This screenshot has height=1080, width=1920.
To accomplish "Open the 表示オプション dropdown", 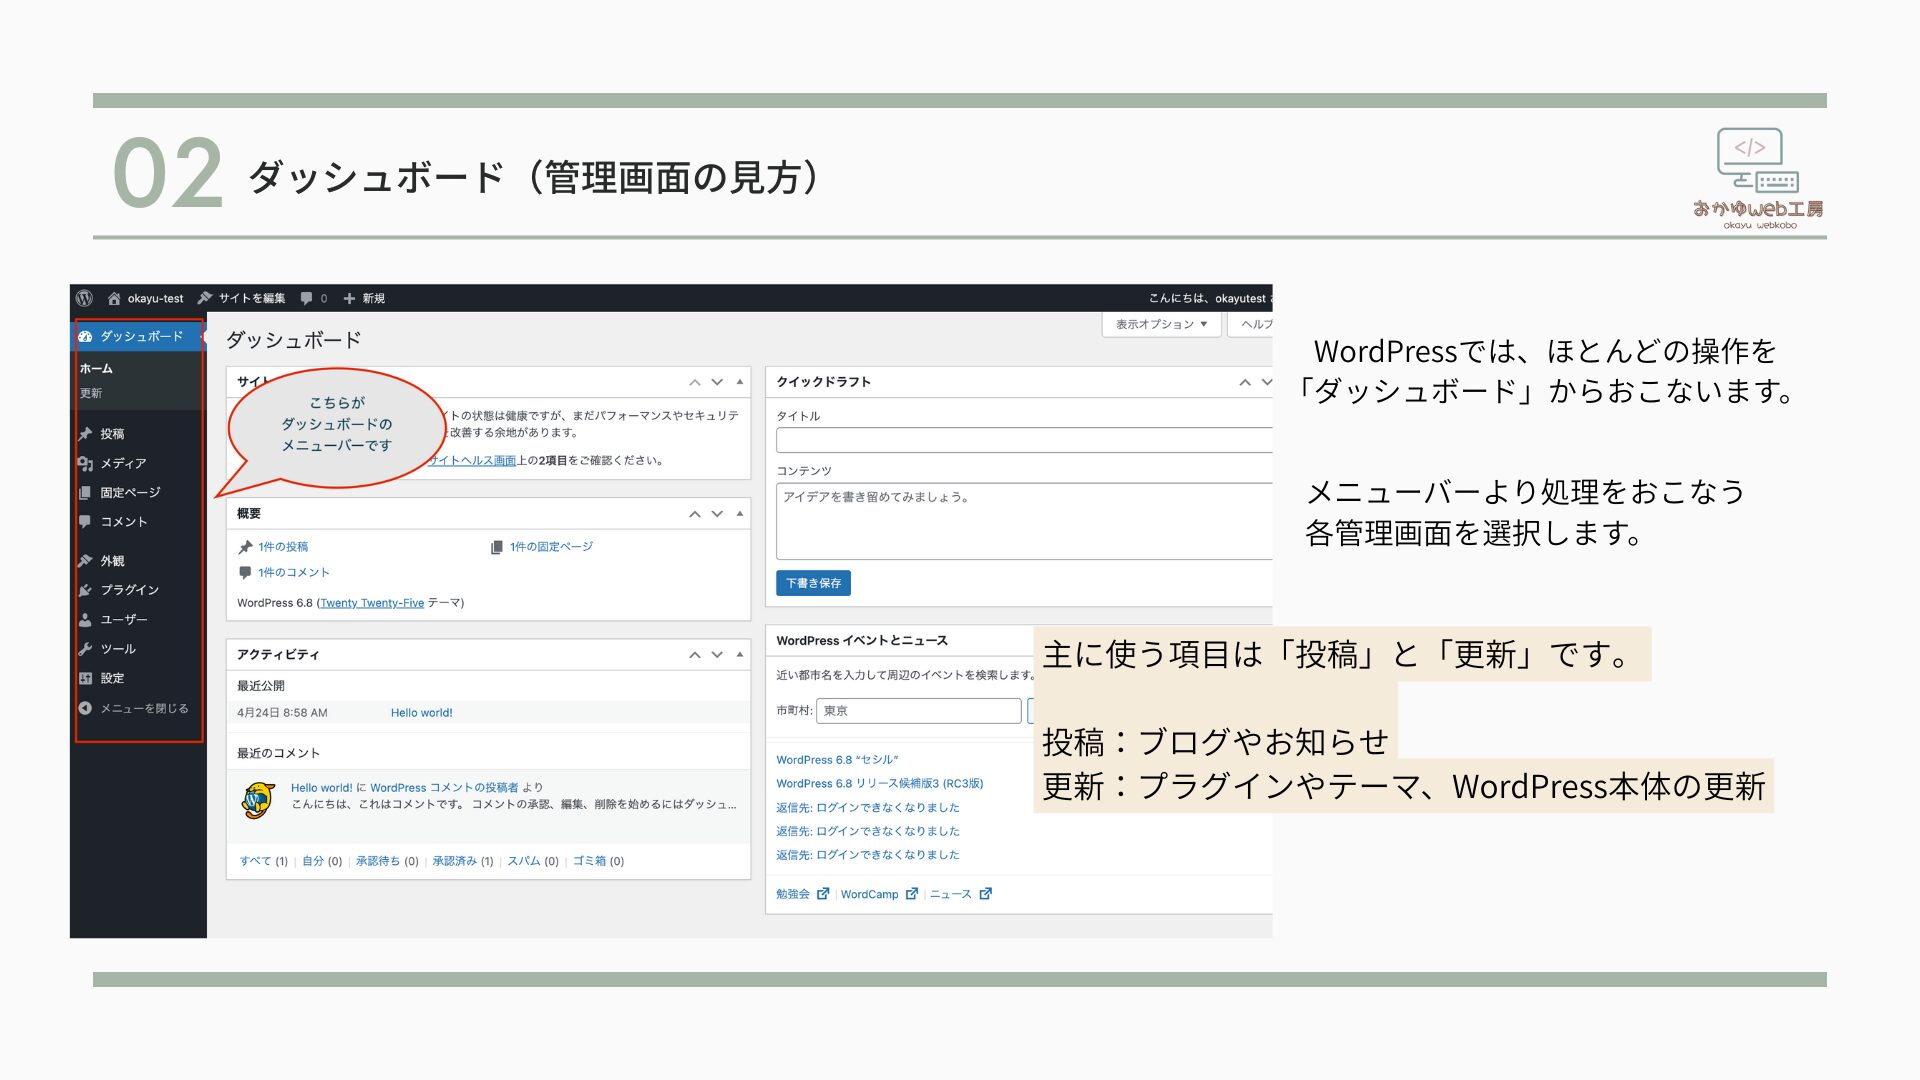I will coord(1162,324).
